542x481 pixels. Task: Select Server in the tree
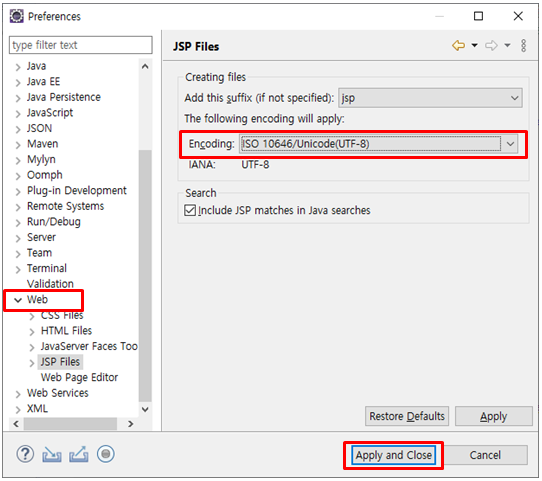tap(41, 237)
